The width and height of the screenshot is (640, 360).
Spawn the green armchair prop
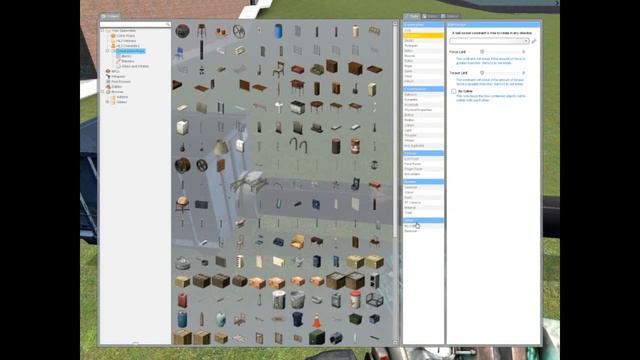pyautogui.click(x=317, y=69)
